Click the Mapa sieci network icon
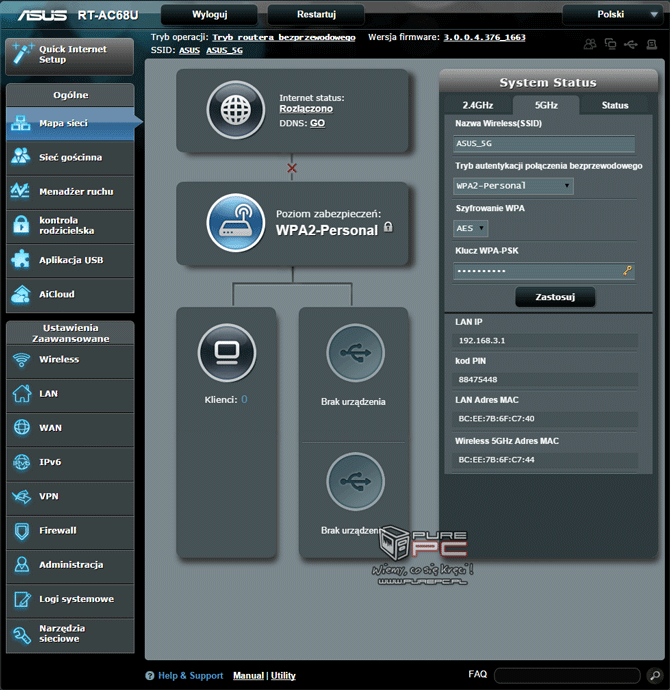Viewport: 670px width, 690px height. click(21, 123)
